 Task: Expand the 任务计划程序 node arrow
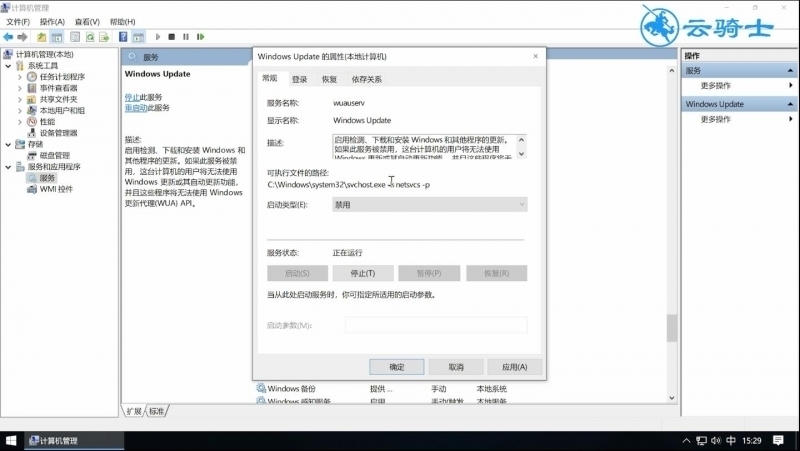point(20,77)
